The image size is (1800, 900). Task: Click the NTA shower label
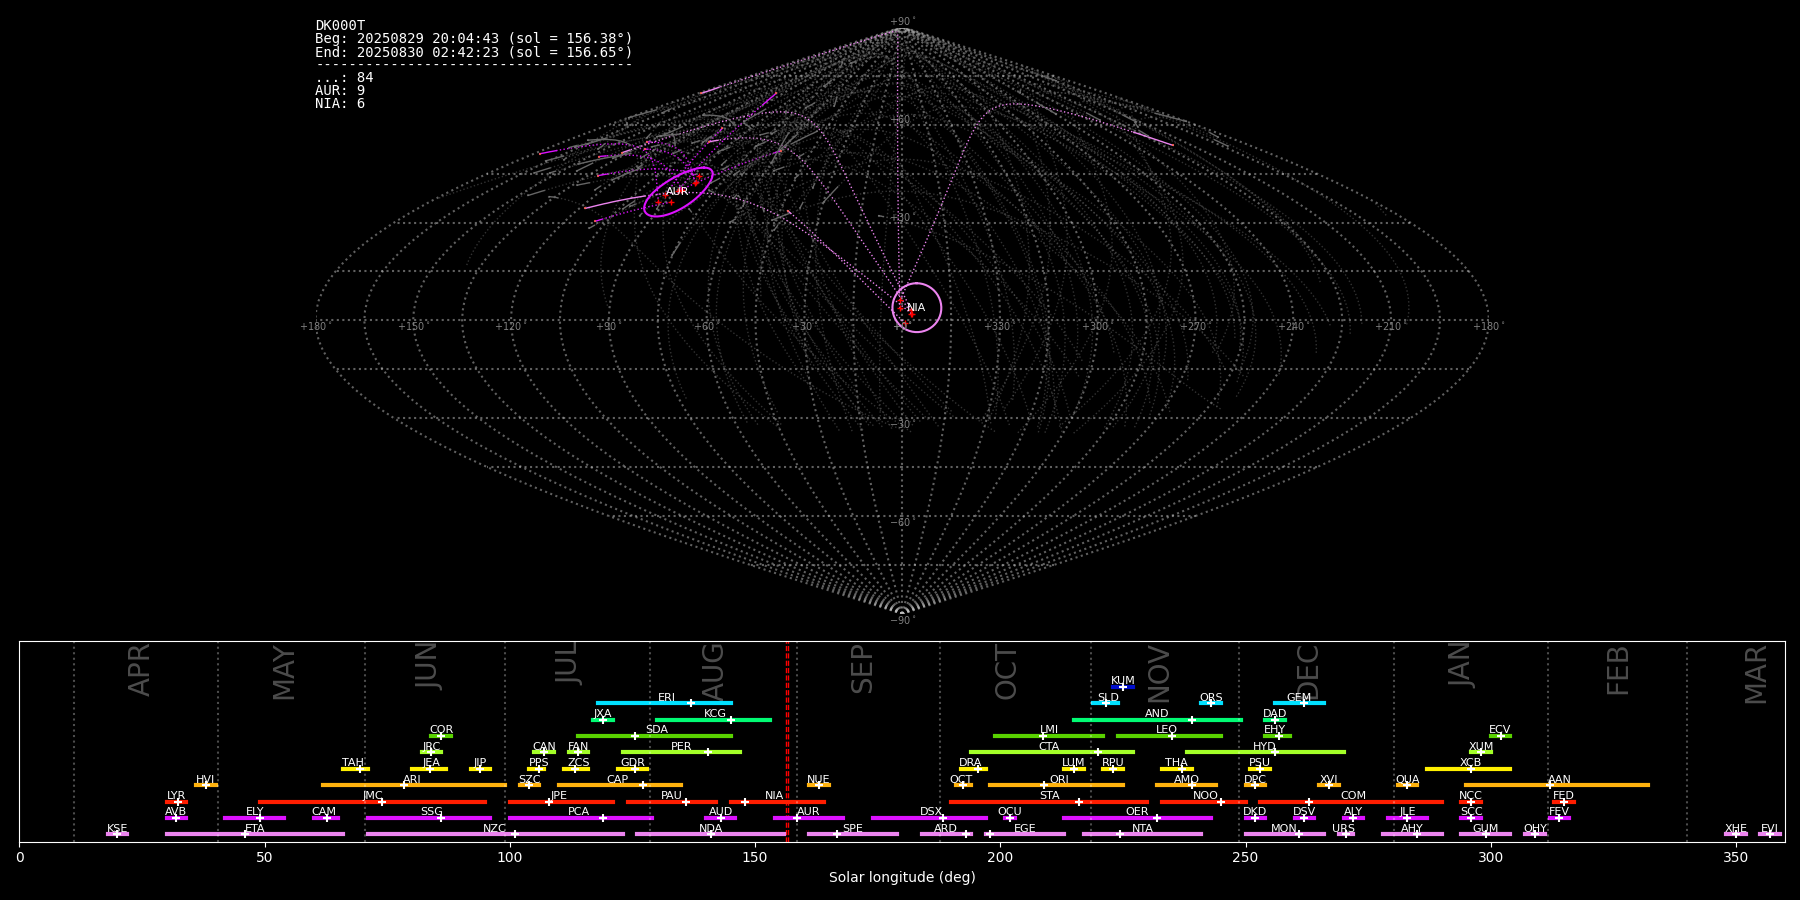coord(1142,829)
